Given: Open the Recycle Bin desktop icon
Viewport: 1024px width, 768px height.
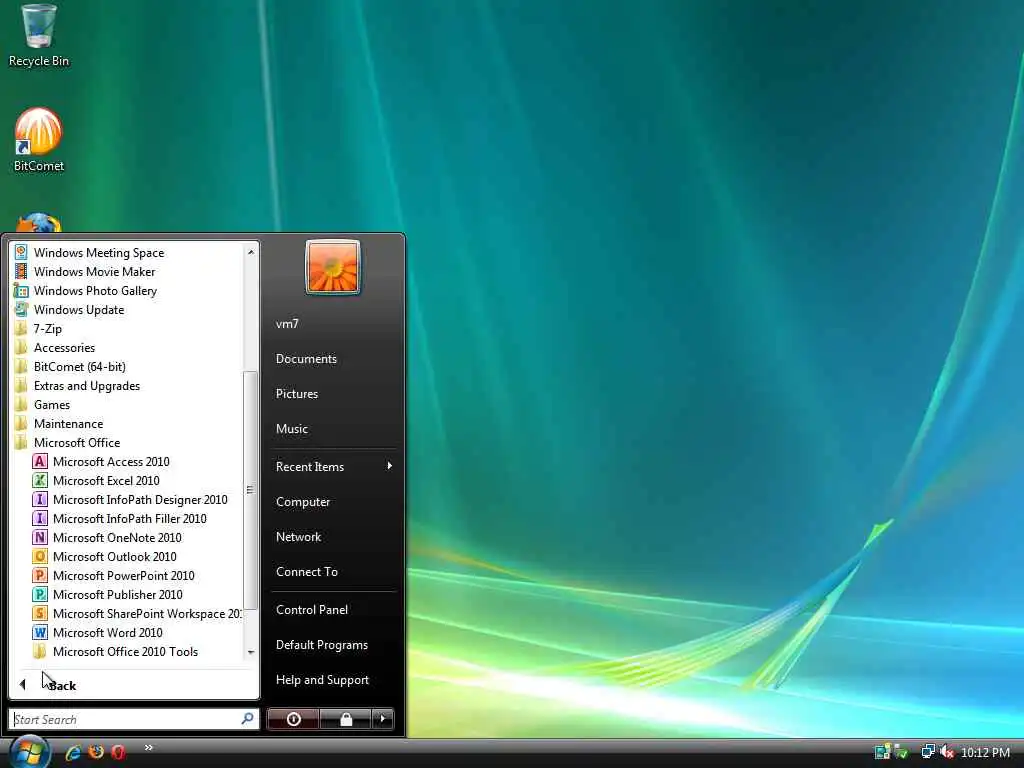Looking at the screenshot, I should click(x=39, y=36).
